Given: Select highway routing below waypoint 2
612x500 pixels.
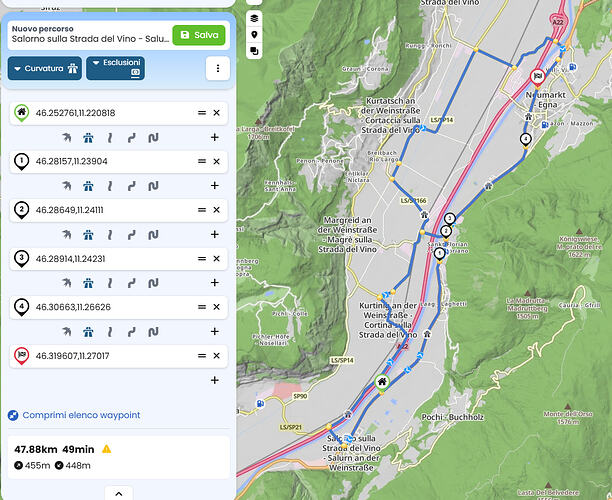Looking at the screenshot, I should point(88,234).
